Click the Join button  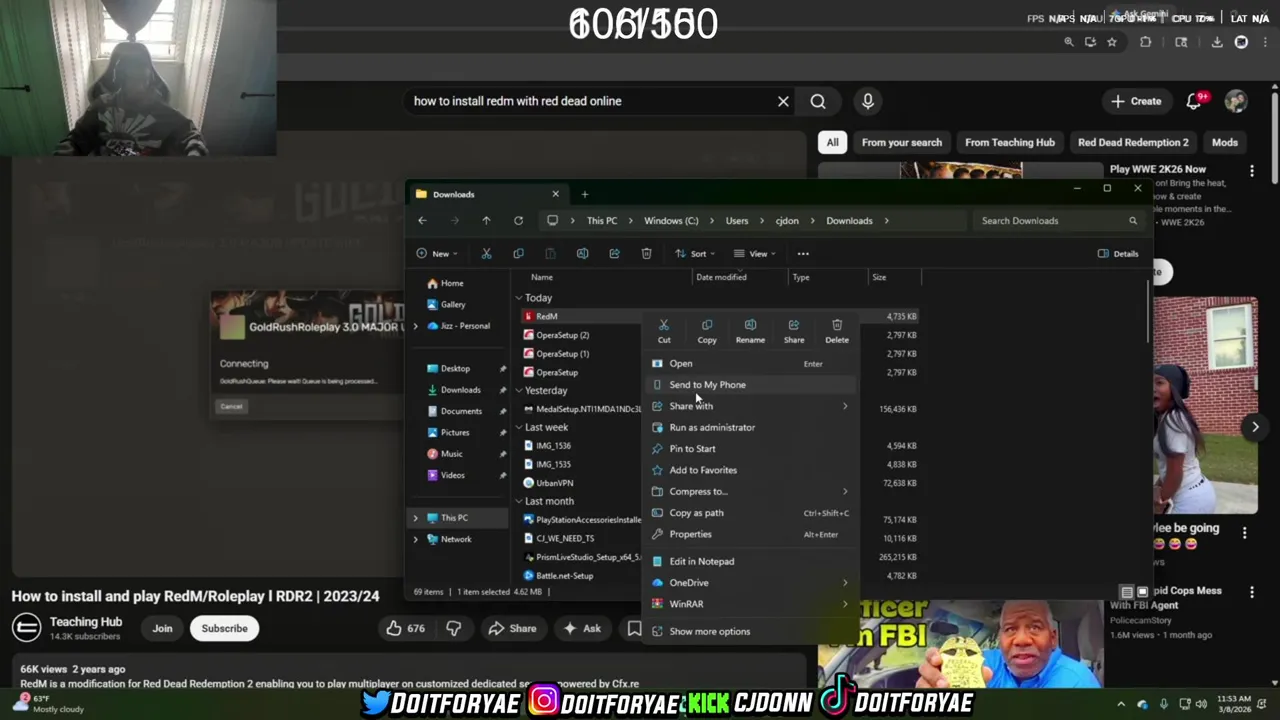point(162,629)
